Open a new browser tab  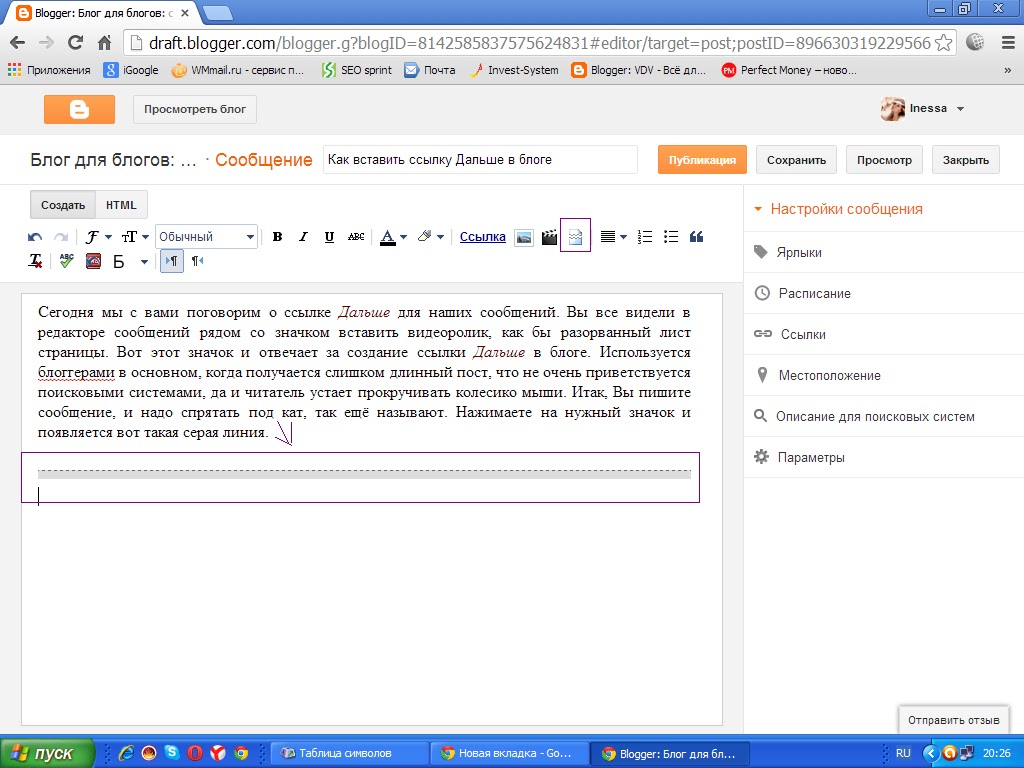click(x=217, y=13)
